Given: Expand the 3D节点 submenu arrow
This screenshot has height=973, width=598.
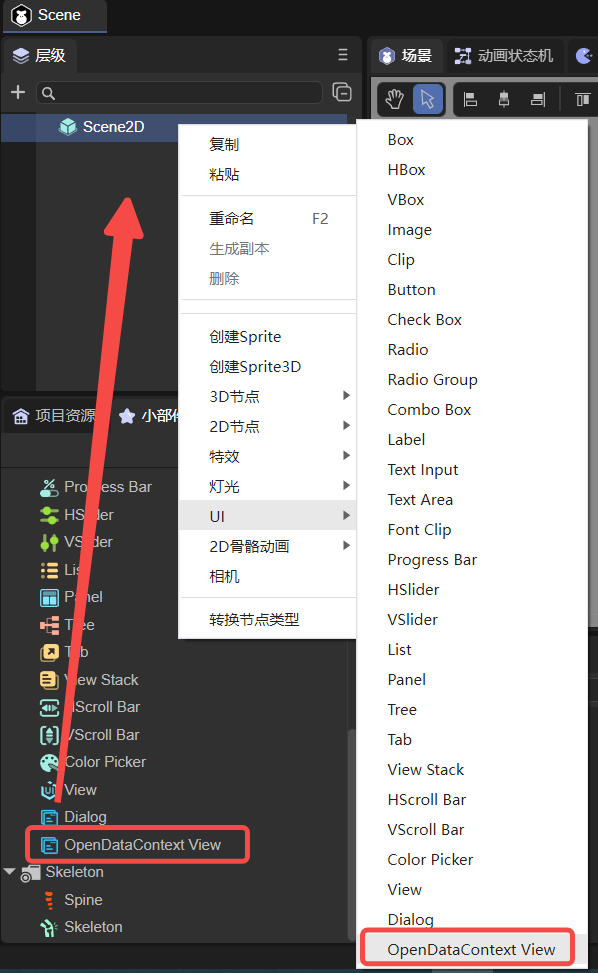Looking at the screenshot, I should click(x=347, y=396).
